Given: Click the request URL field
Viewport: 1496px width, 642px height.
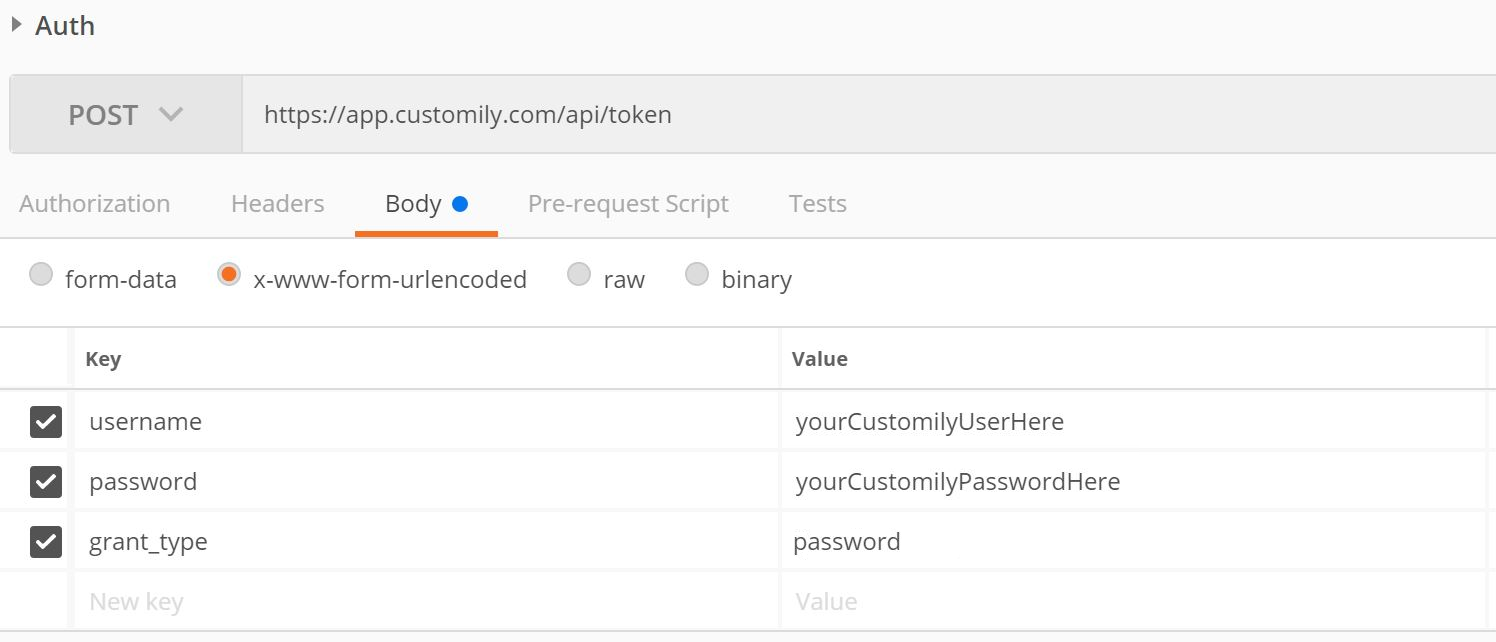Looking at the screenshot, I should (x=600, y=114).
